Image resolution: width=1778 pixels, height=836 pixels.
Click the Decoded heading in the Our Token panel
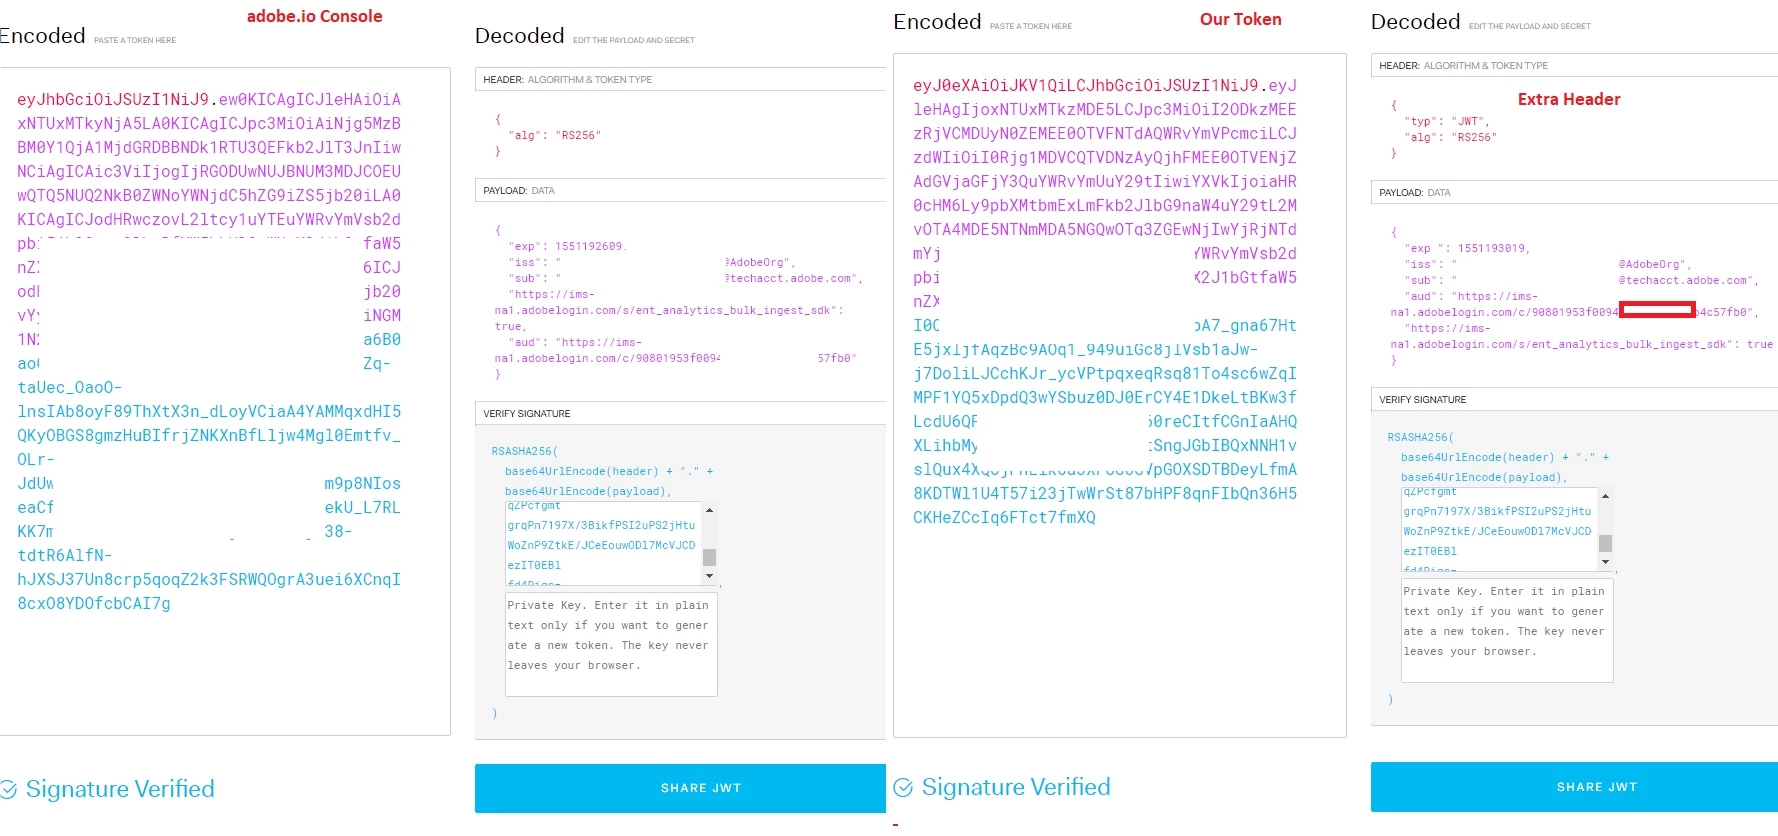(x=1416, y=22)
